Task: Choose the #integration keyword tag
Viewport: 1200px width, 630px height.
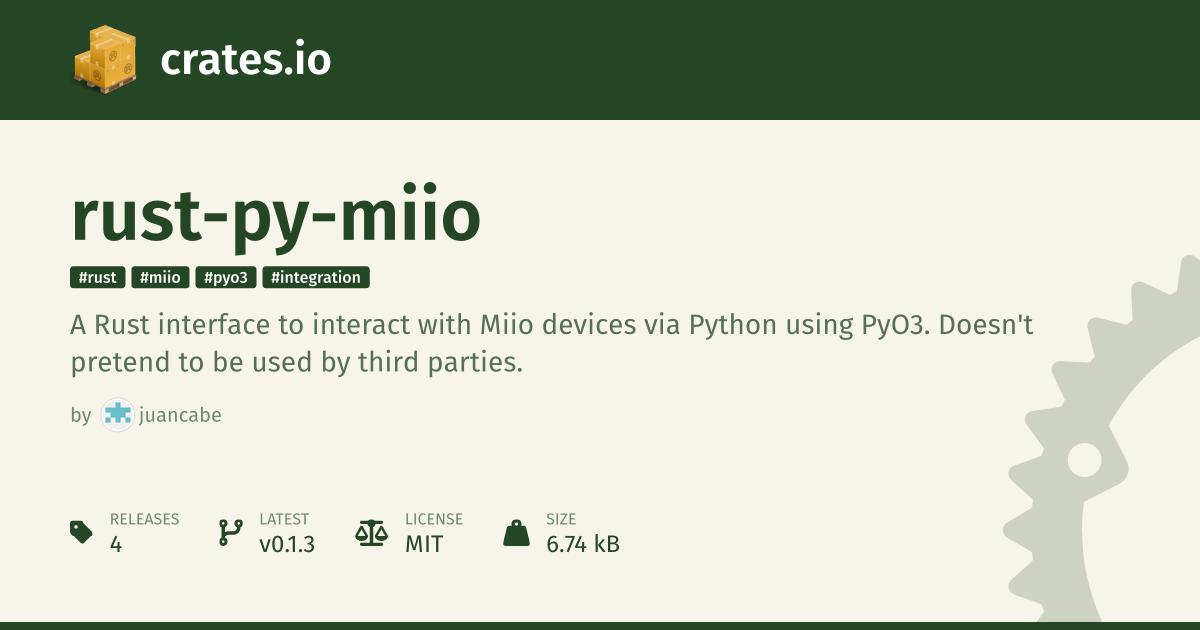Action: [x=316, y=278]
